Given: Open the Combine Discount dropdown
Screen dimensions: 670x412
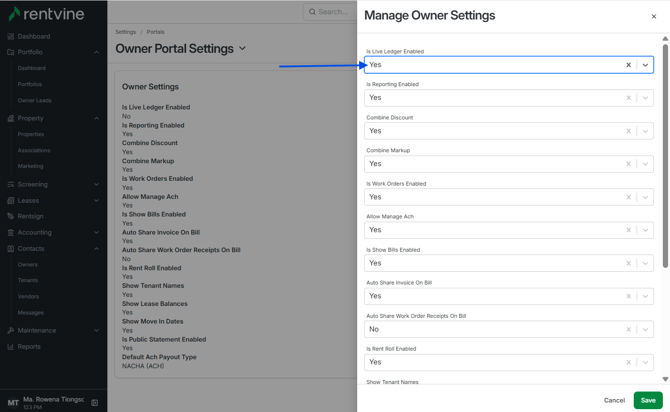Looking at the screenshot, I should 645,131.
